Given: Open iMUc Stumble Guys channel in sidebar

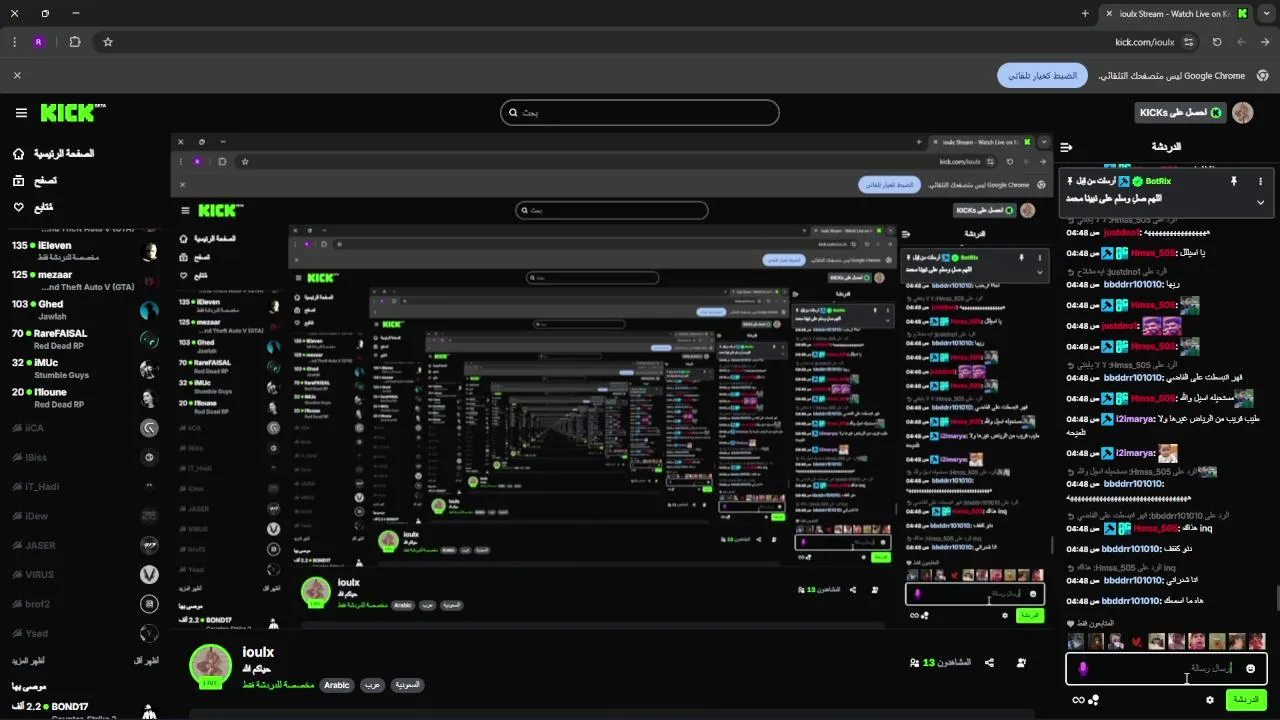Looking at the screenshot, I should (x=84, y=369).
